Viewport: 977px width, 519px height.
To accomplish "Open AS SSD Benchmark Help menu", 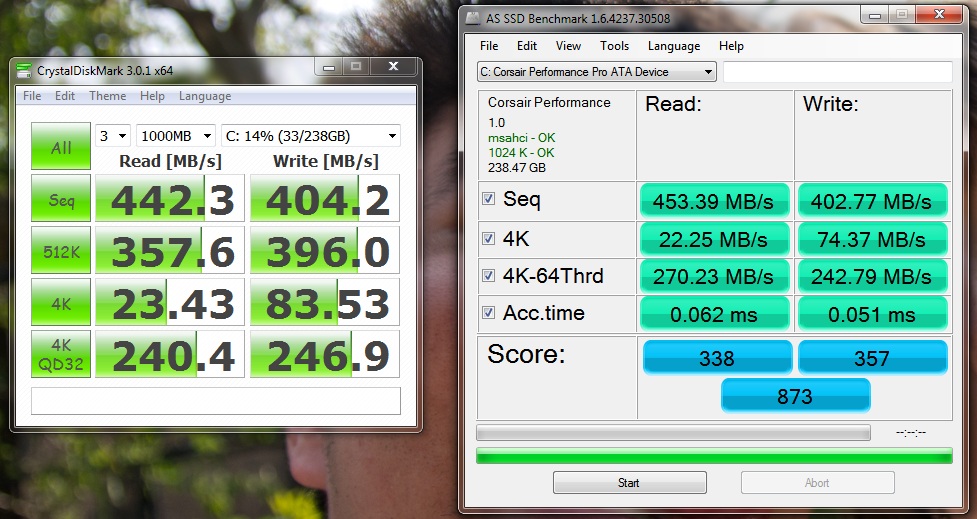I will click(x=731, y=45).
